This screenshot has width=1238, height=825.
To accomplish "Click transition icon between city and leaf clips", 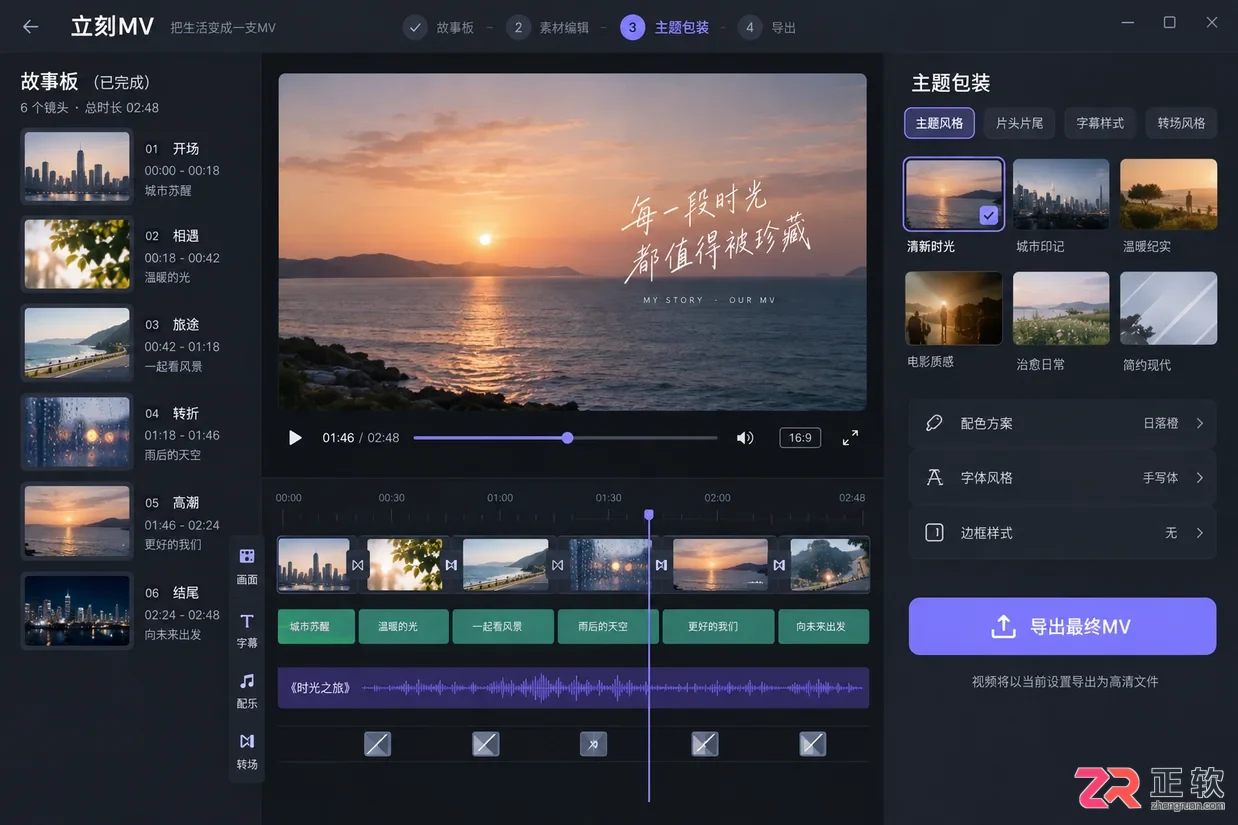I will click(x=357, y=565).
